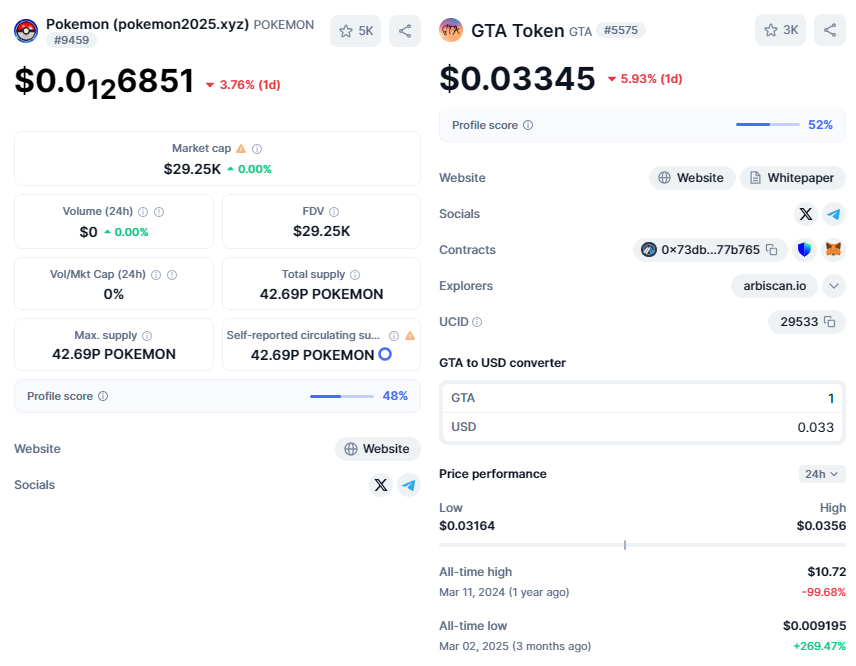The image size is (856, 666).
Task: Click GTA 52% profile score bar
Action: [x=768, y=124]
